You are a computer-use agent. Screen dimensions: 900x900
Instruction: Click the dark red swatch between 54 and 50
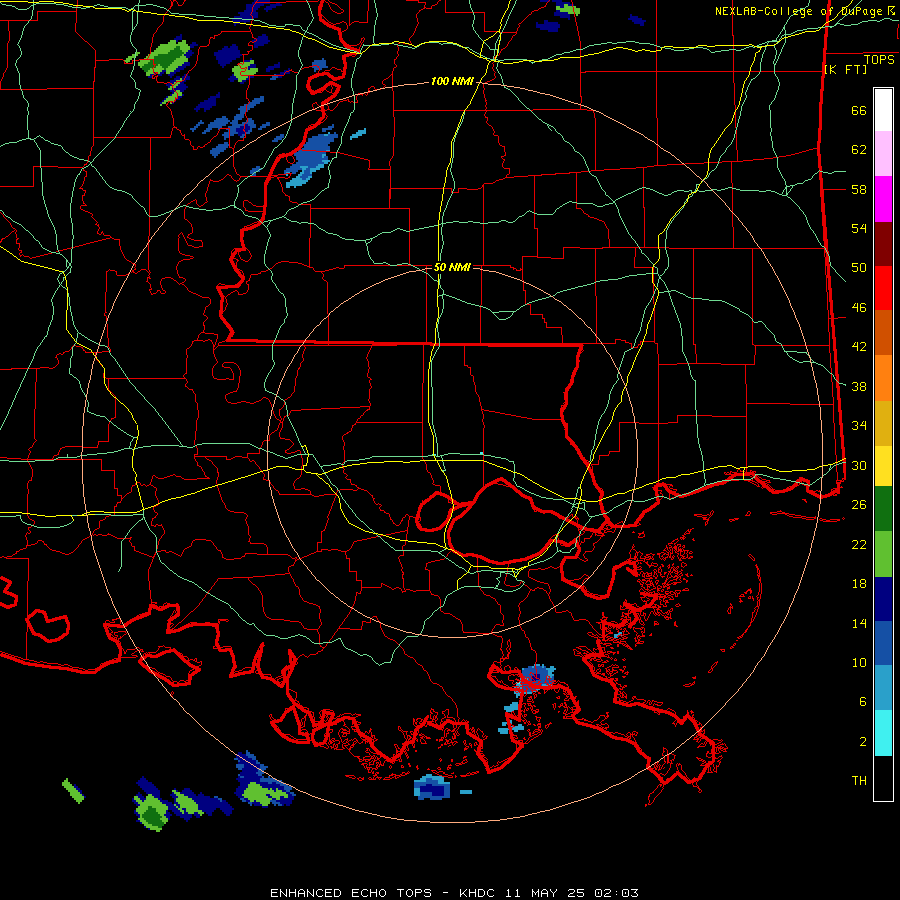tap(883, 245)
